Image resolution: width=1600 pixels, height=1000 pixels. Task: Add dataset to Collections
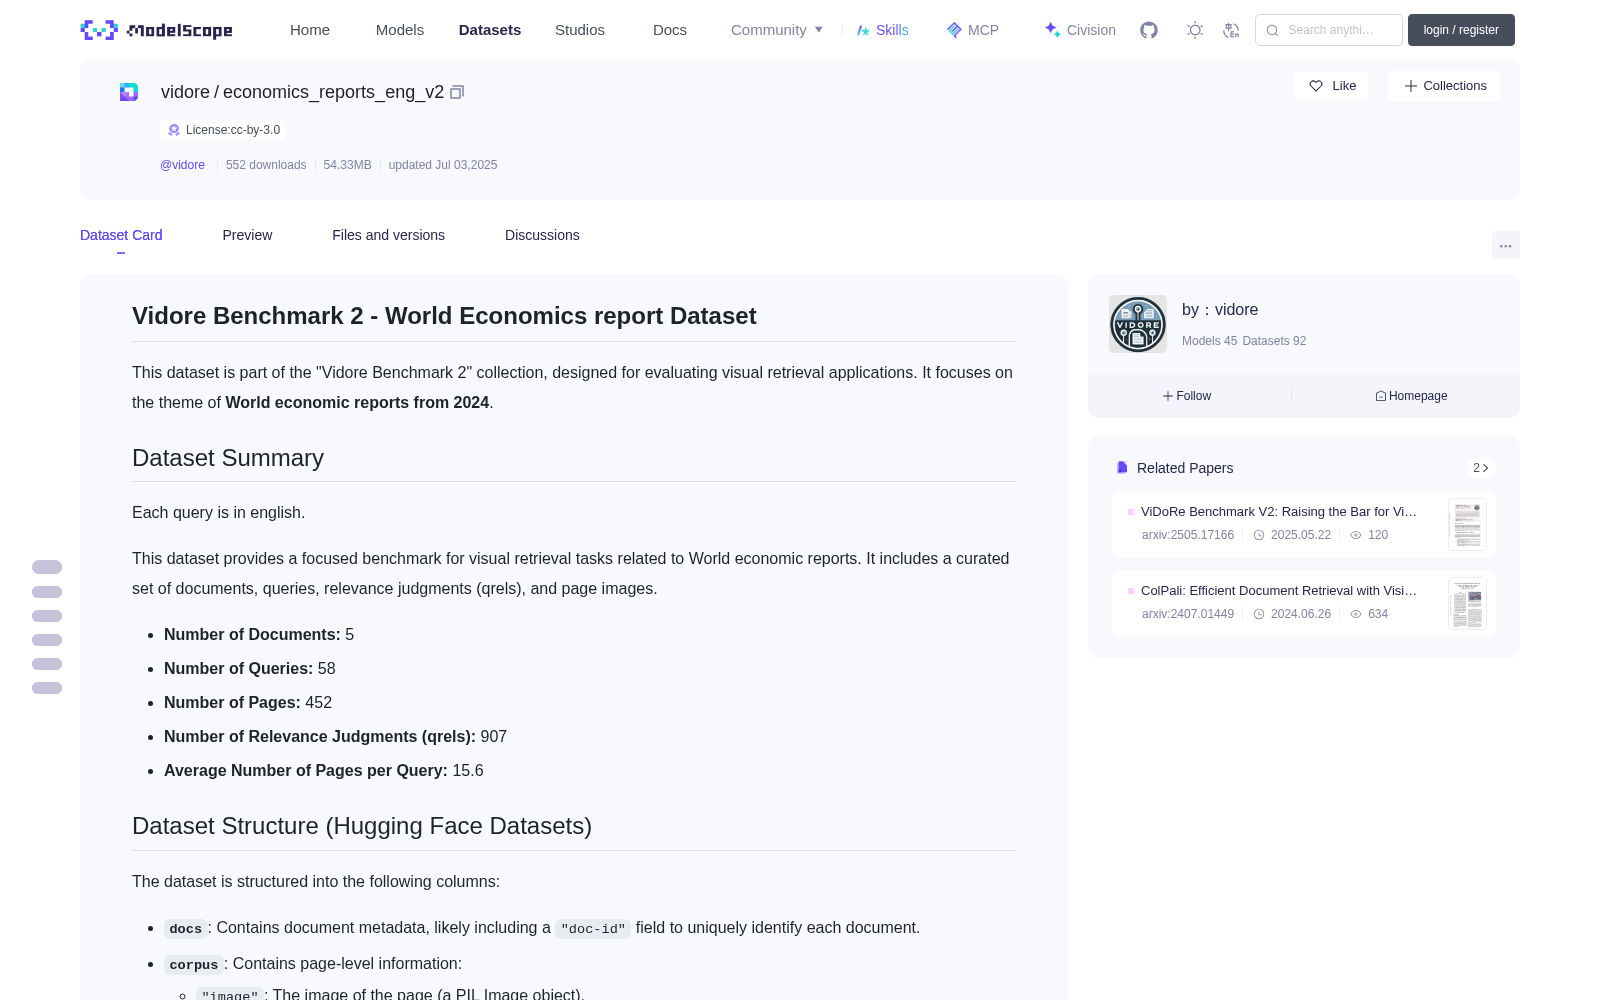pos(1444,86)
